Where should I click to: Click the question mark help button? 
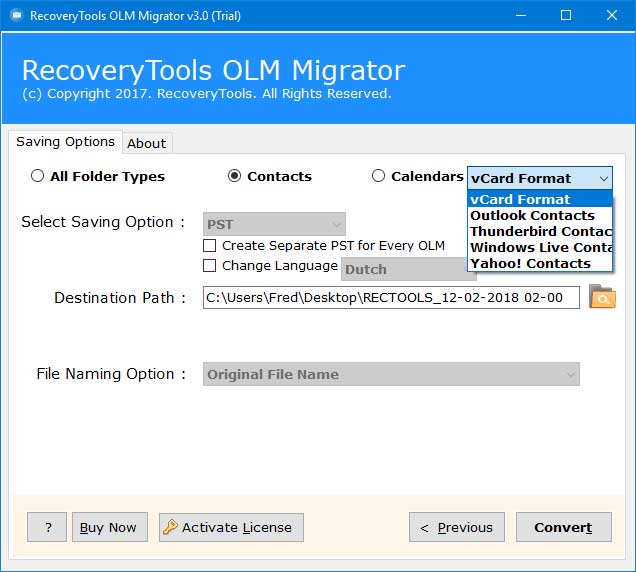[x=47, y=527]
